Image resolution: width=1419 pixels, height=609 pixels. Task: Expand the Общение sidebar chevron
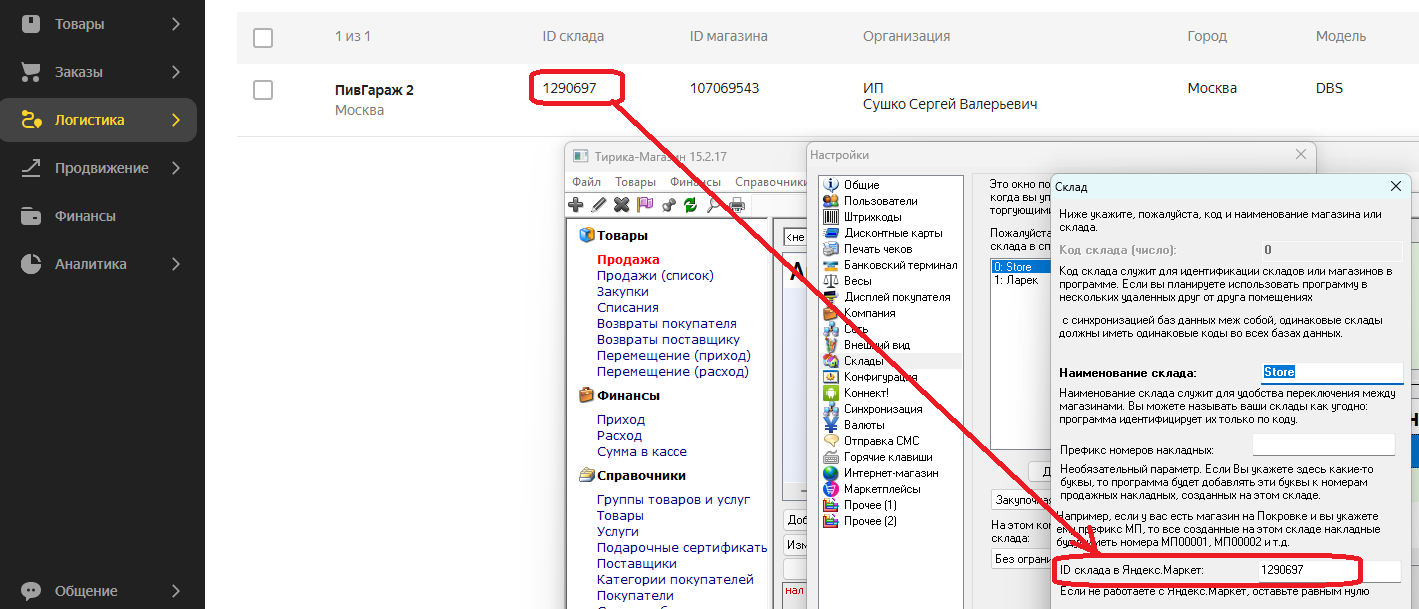tap(176, 591)
